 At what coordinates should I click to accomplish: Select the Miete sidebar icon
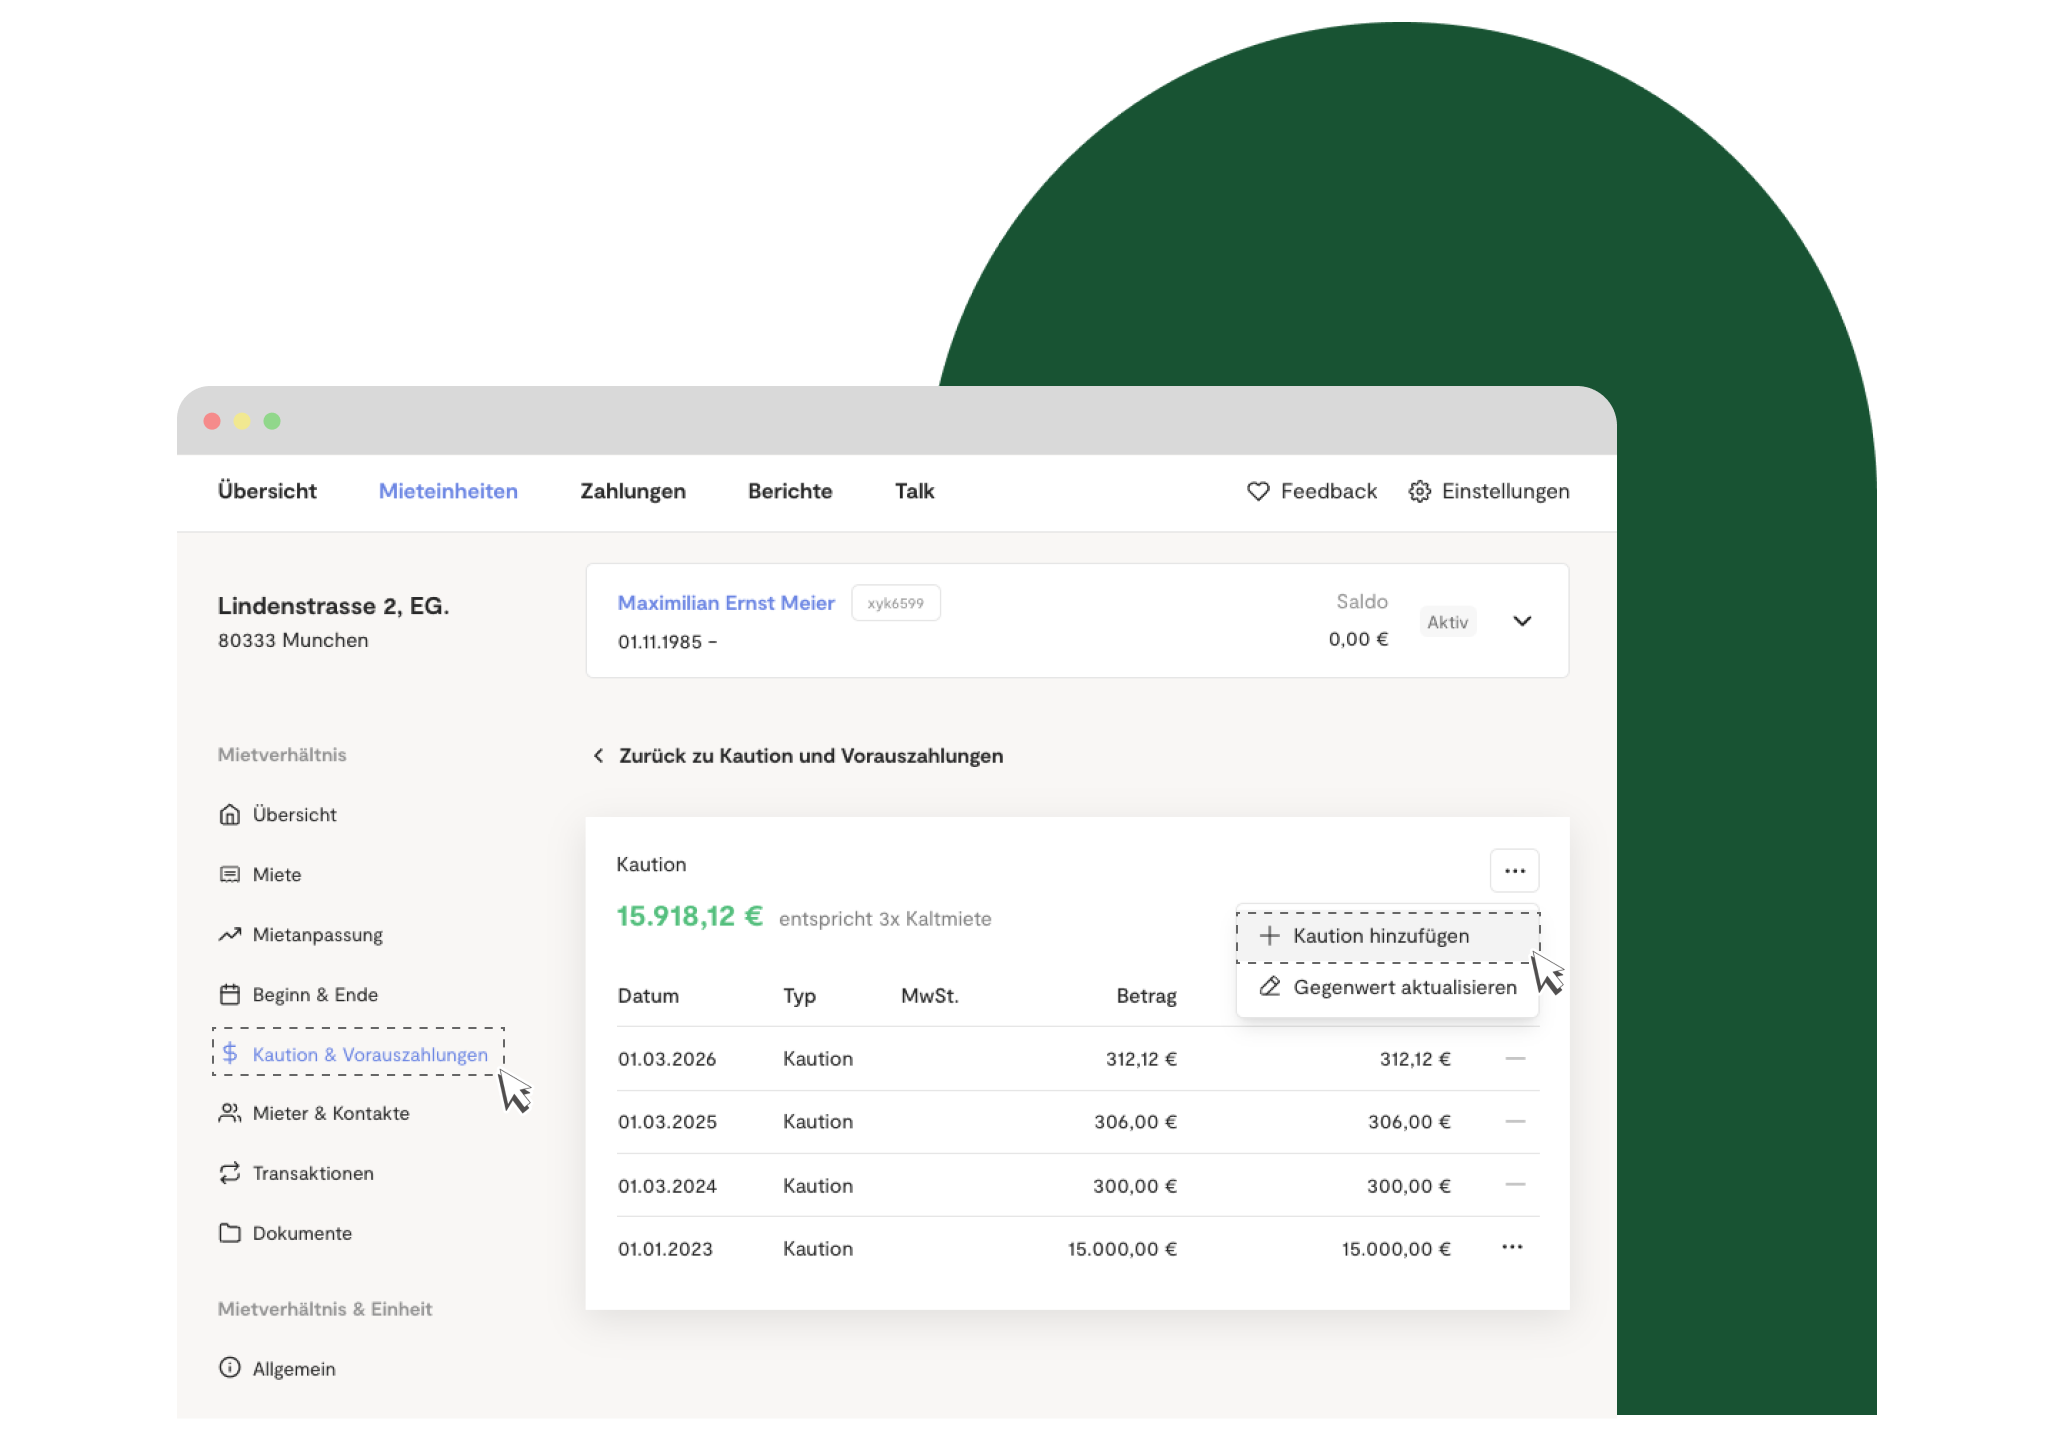pos(230,874)
